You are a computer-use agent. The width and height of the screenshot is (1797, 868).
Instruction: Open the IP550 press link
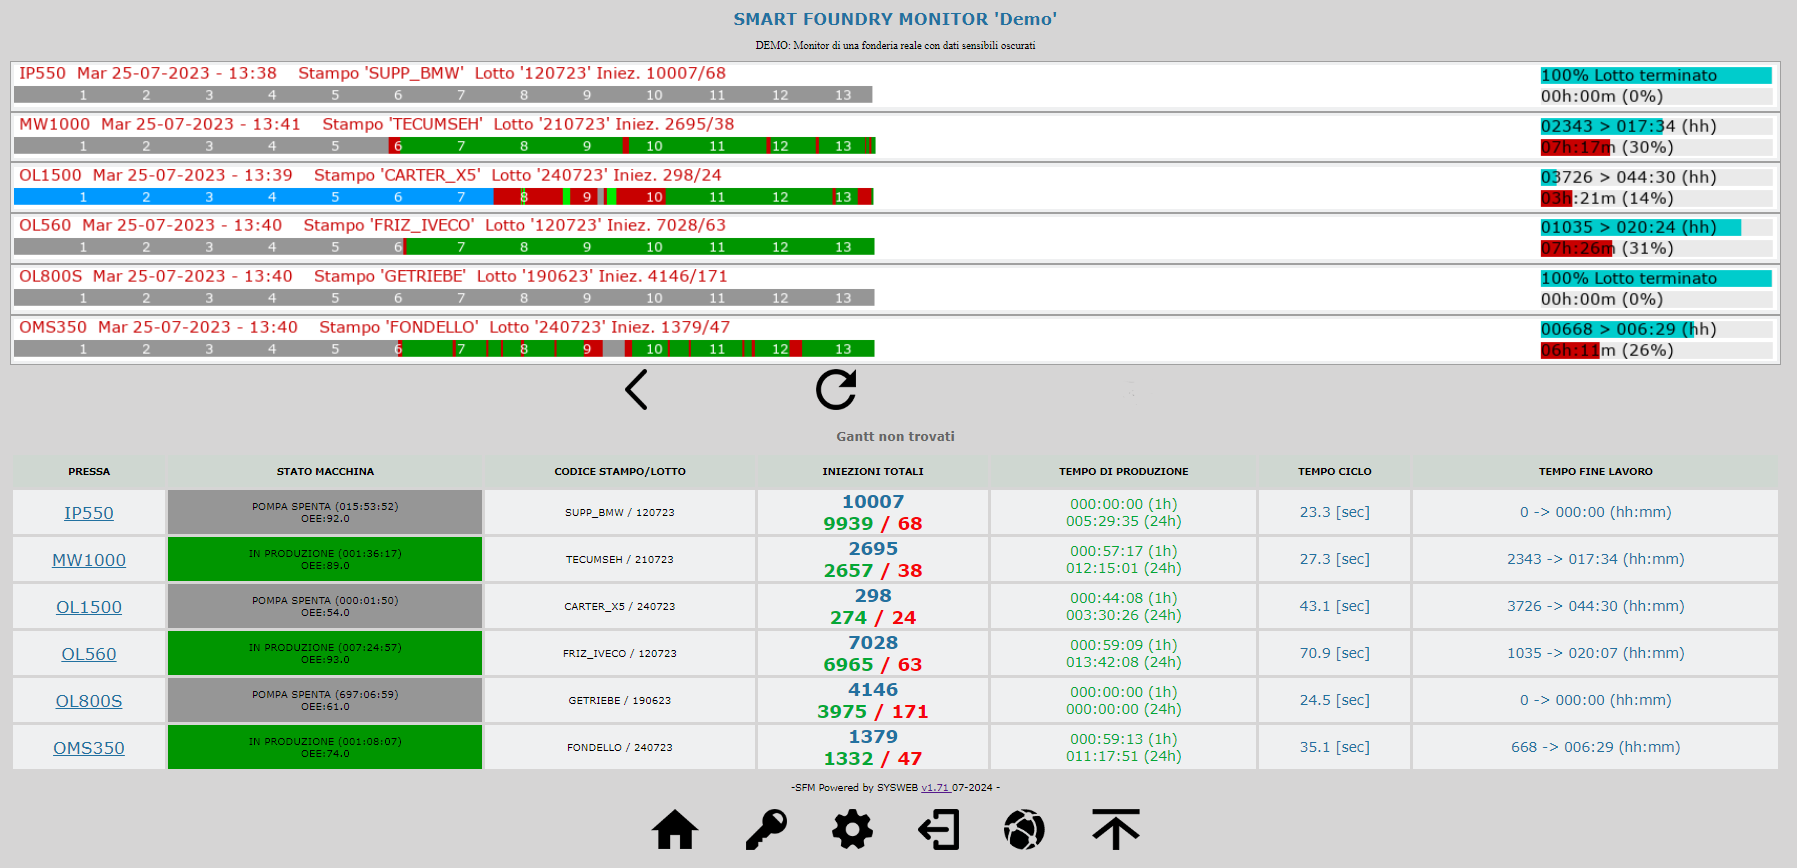pos(89,513)
